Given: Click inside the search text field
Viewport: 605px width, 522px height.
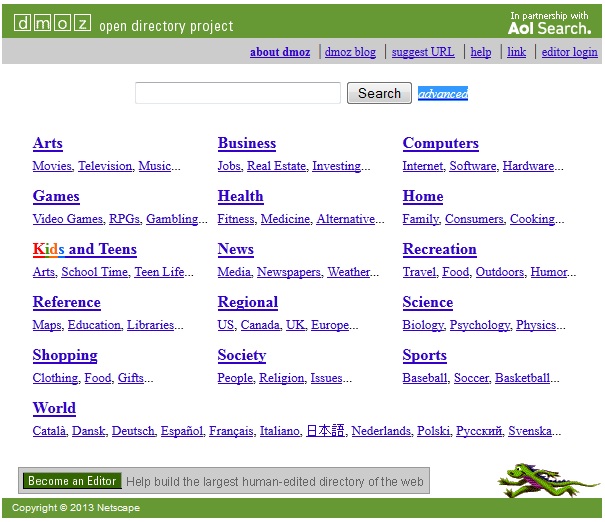Looking at the screenshot, I should pos(238,93).
